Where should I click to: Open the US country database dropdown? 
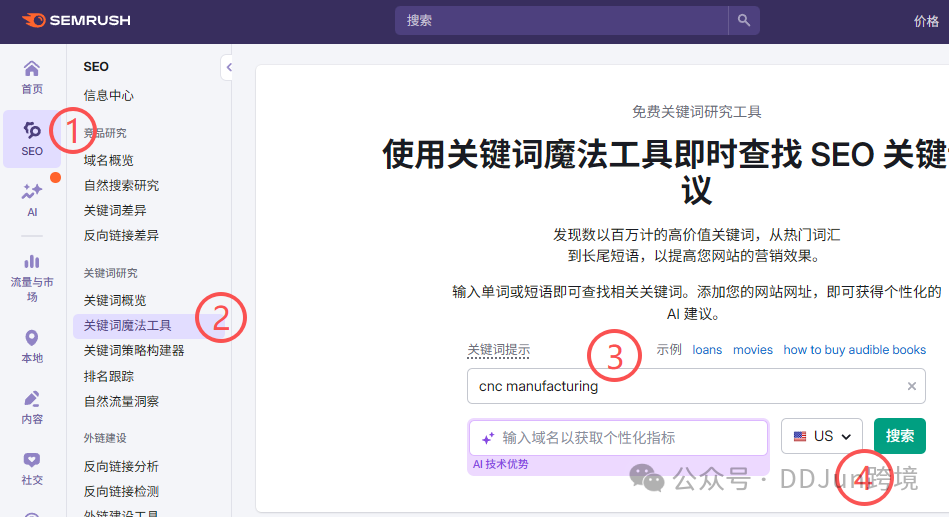click(822, 436)
